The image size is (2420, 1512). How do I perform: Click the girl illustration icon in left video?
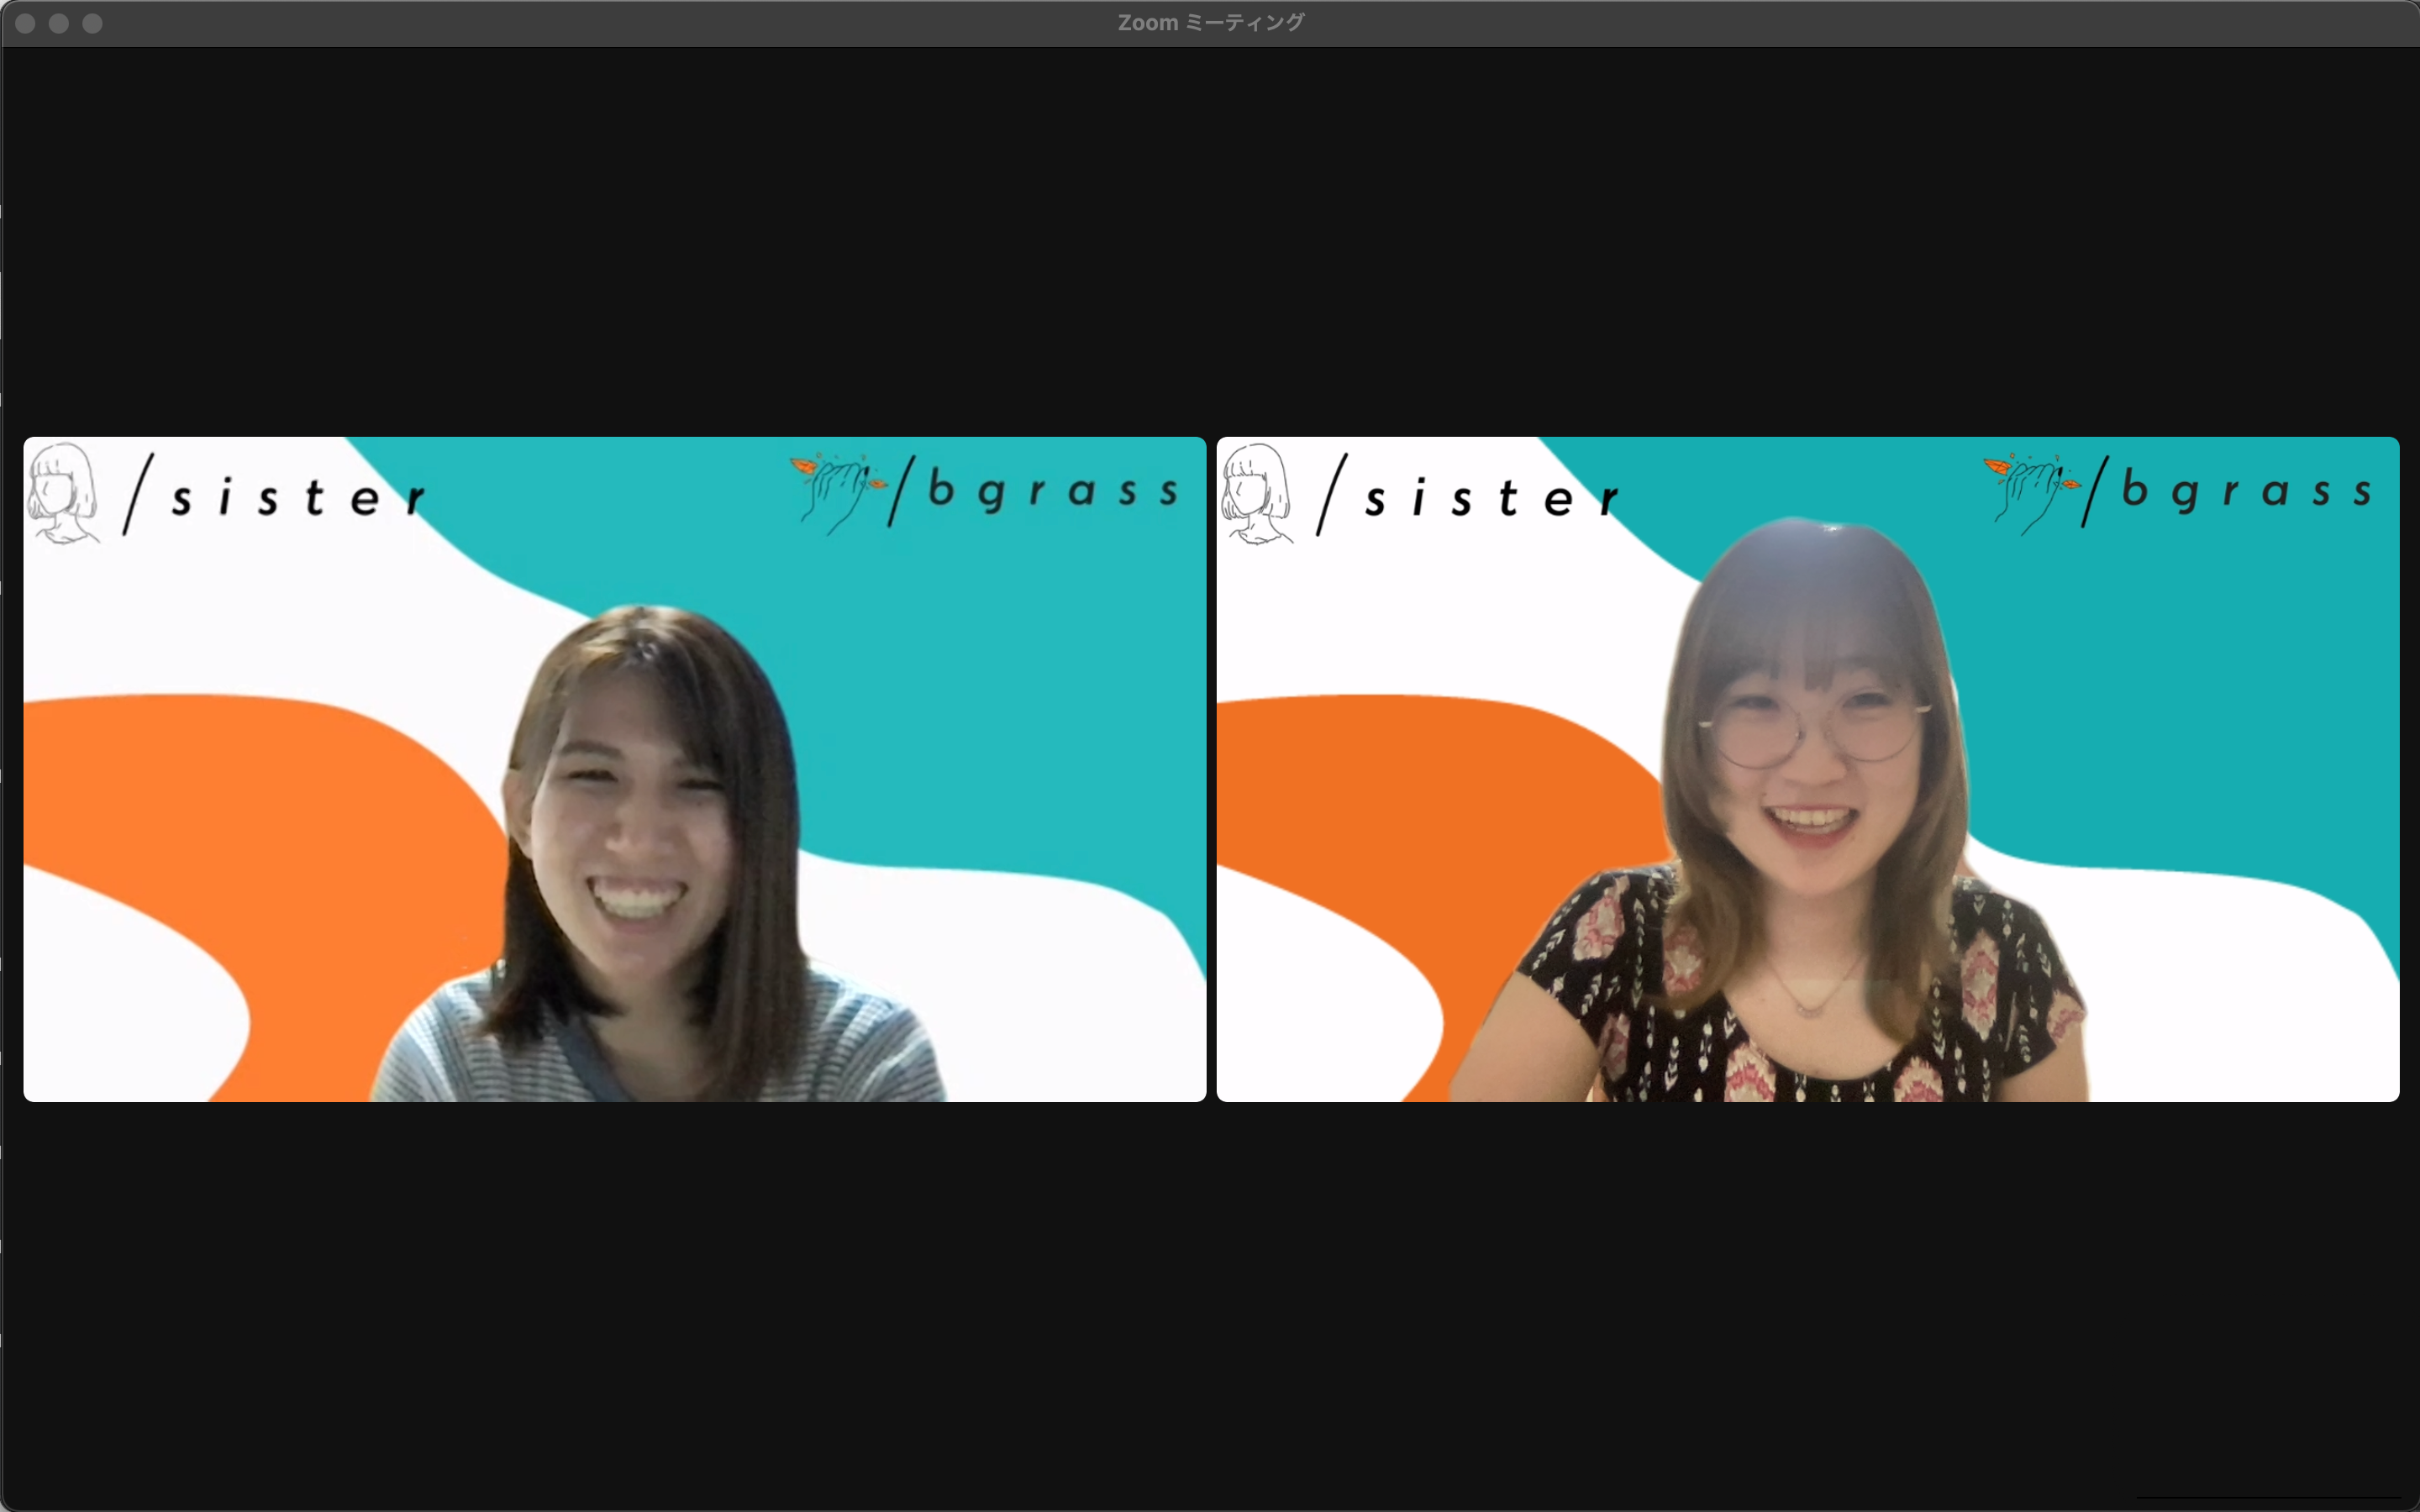point(63,493)
